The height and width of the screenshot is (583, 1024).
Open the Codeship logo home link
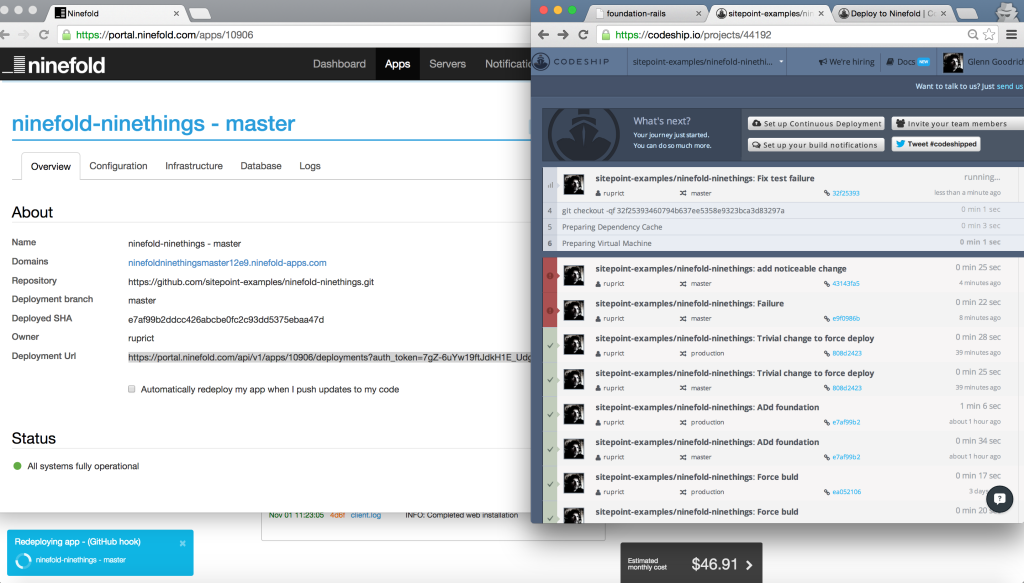point(571,62)
